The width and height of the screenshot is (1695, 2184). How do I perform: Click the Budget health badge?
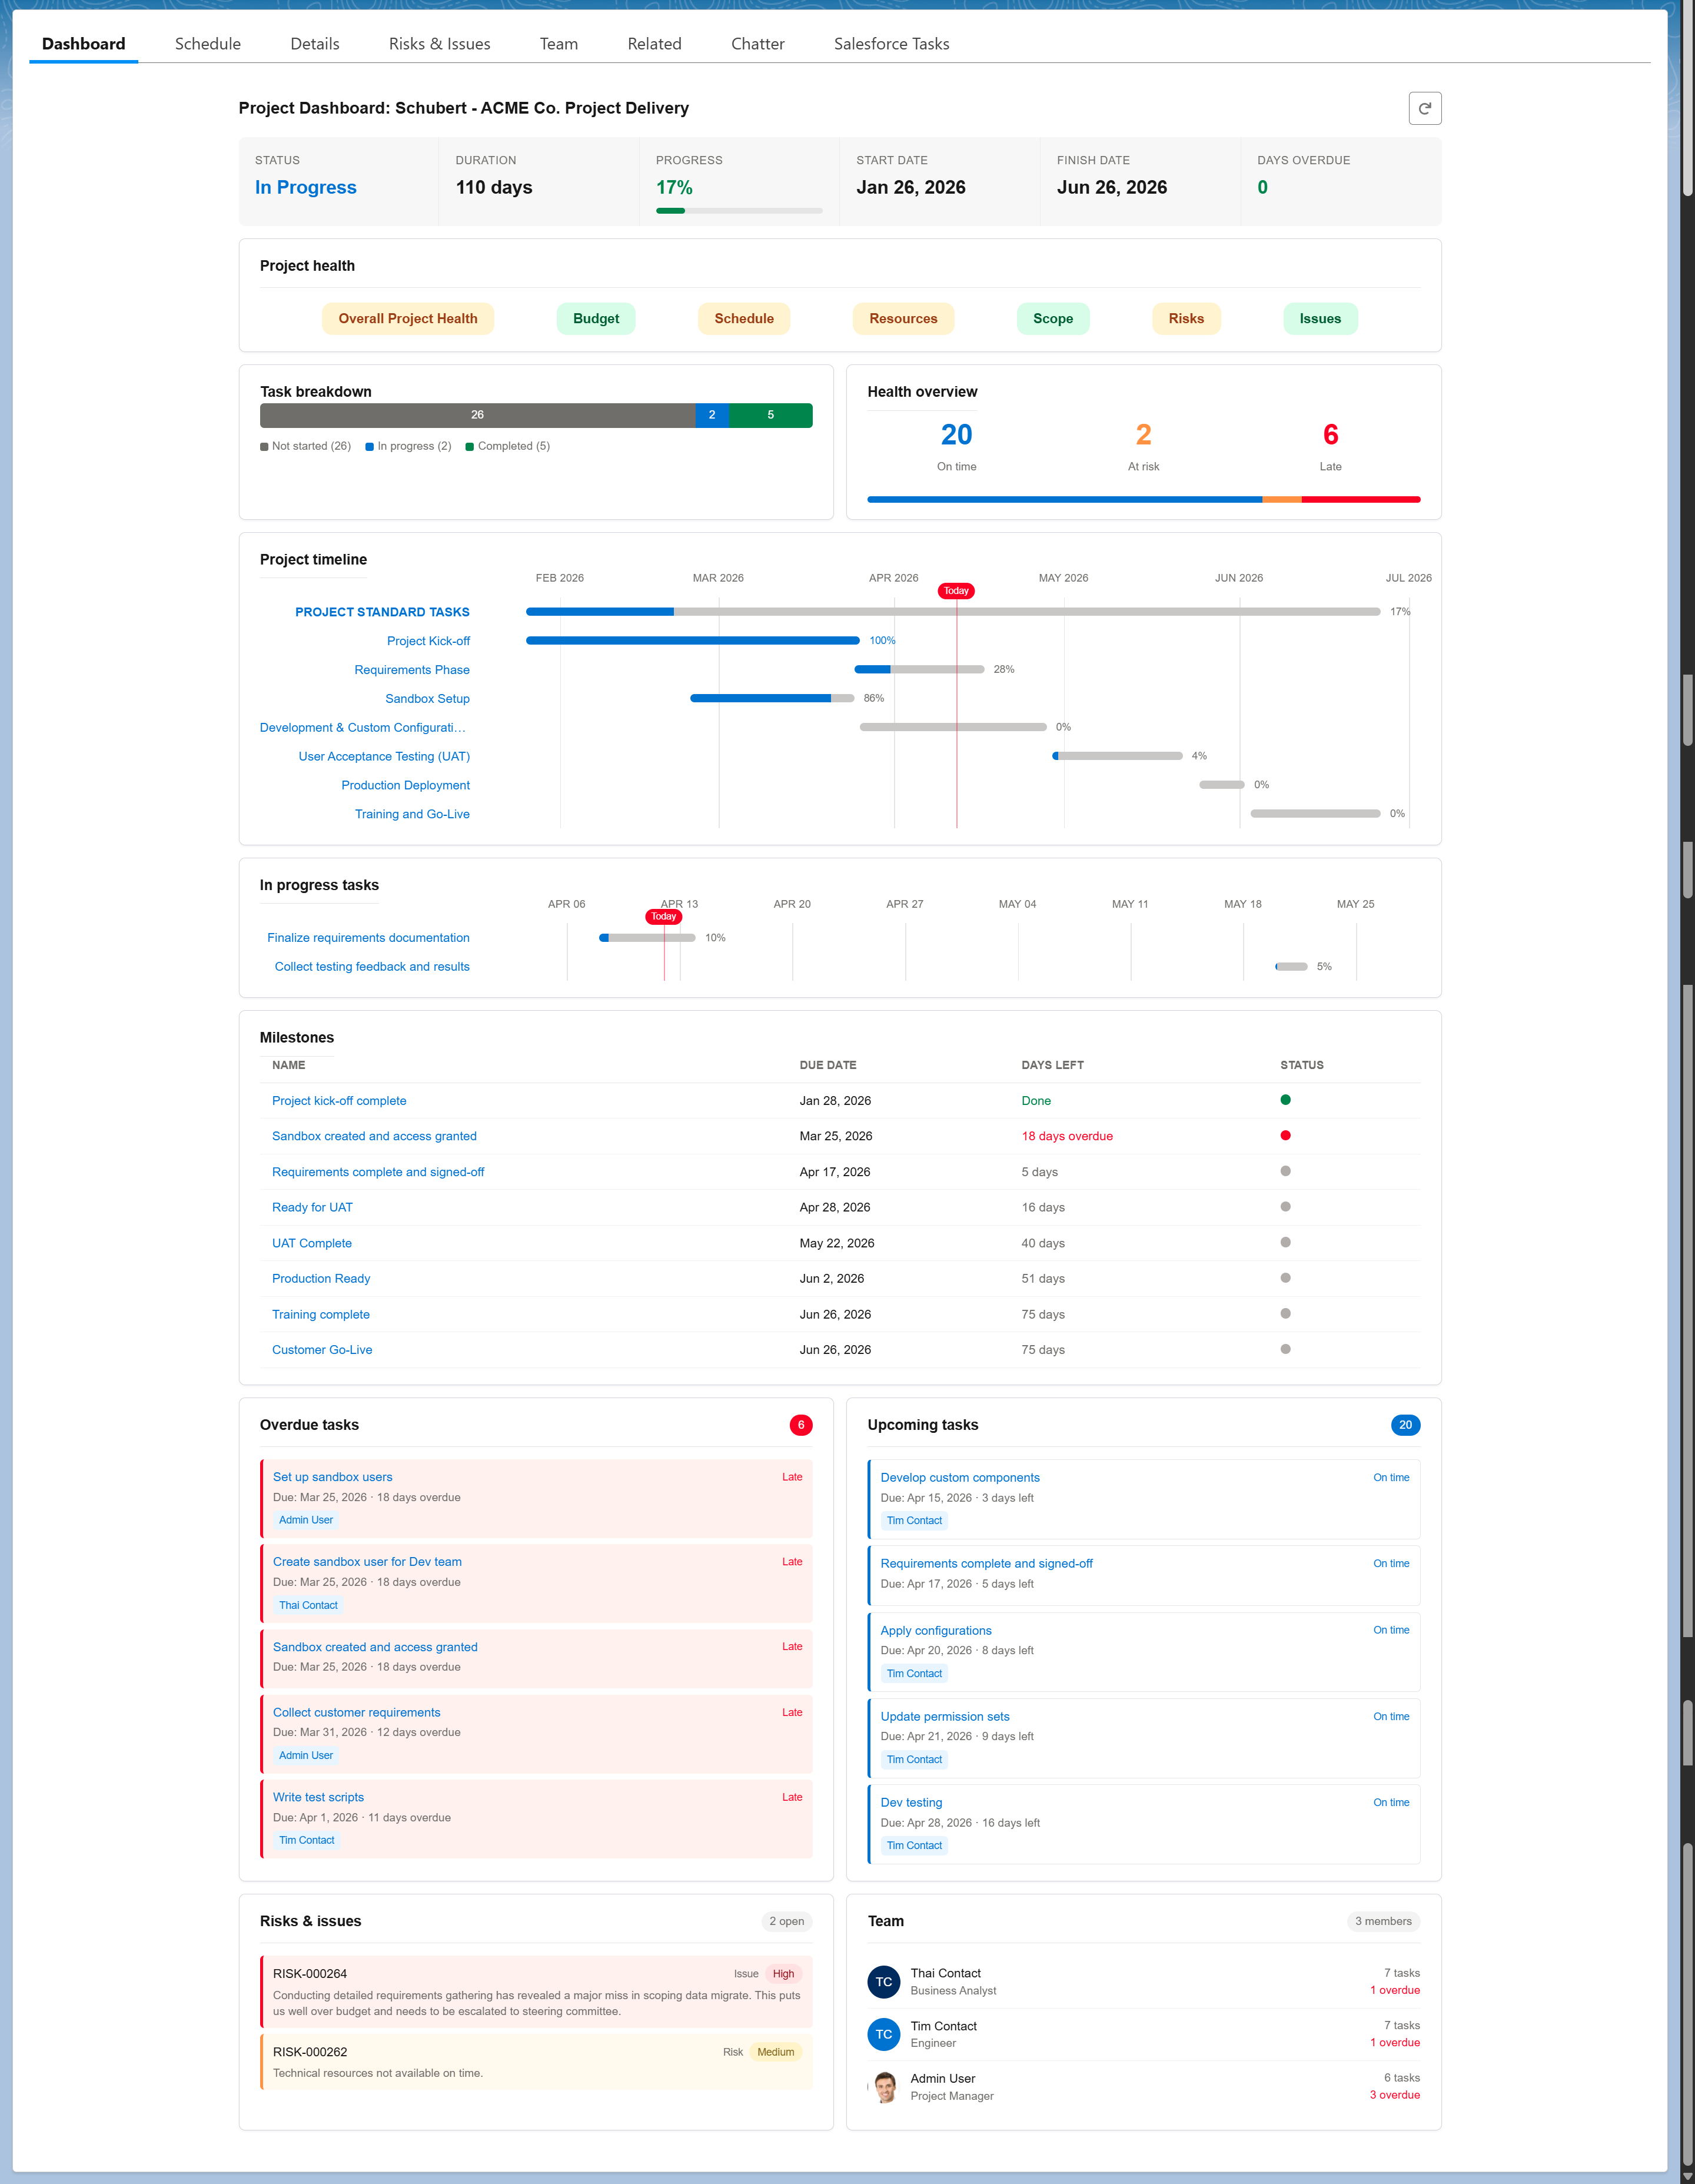[x=596, y=319]
